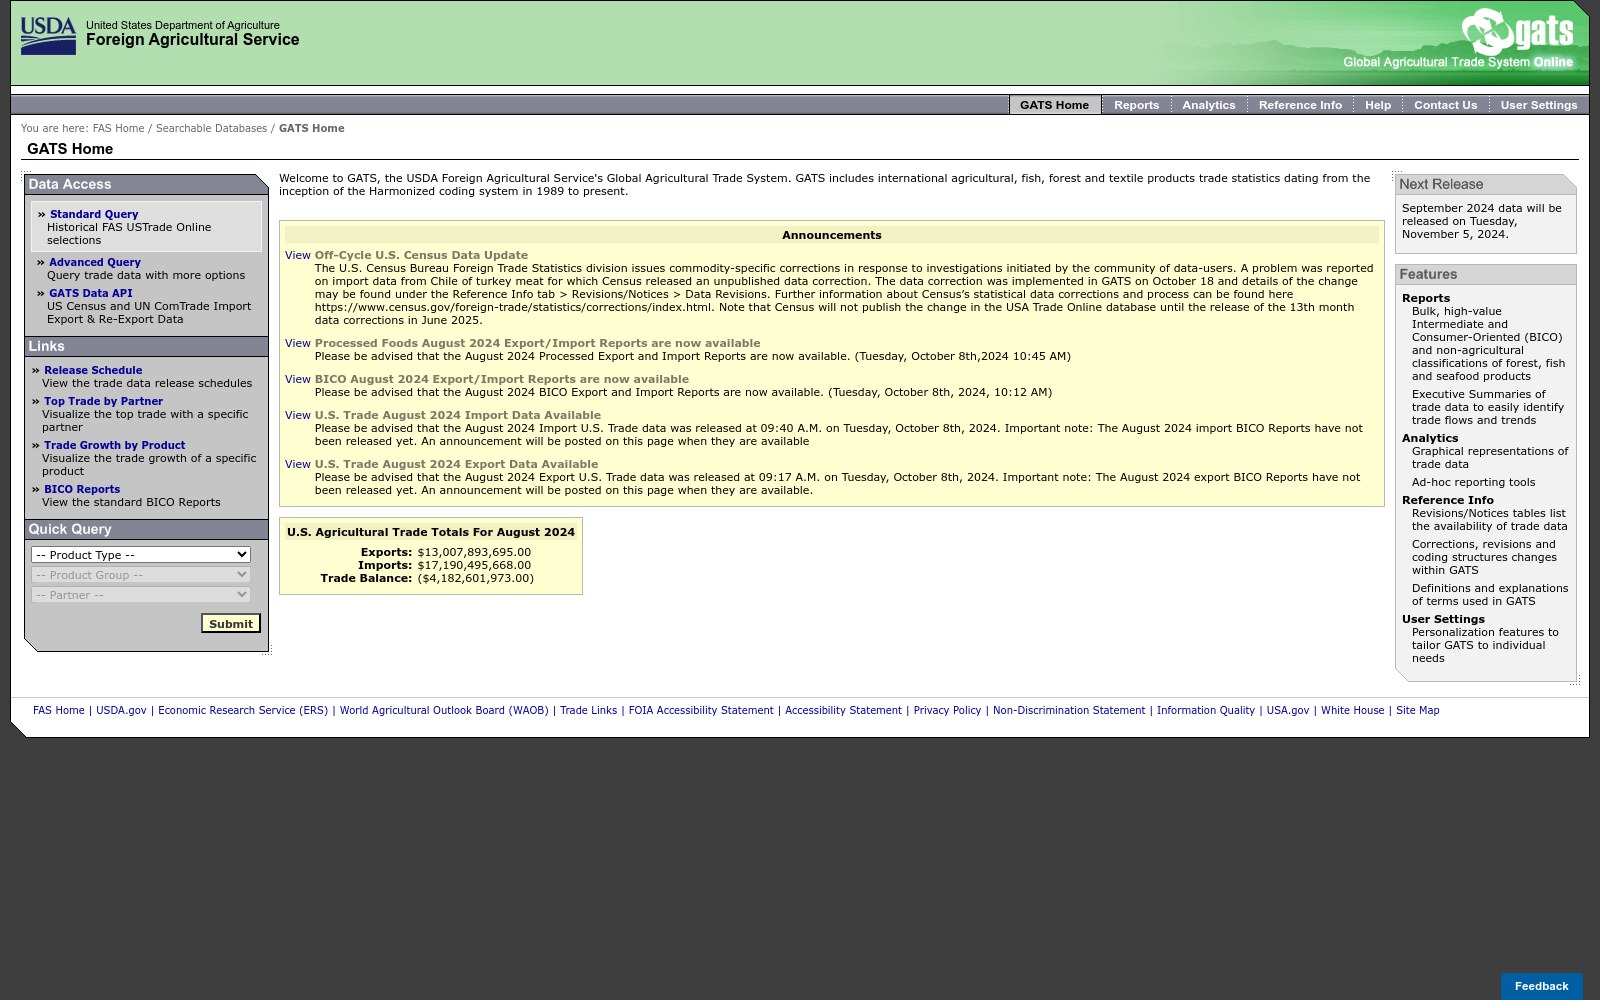The image size is (1600, 1000).
Task: Open the Reference Info tab
Action: tap(1300, 105)
